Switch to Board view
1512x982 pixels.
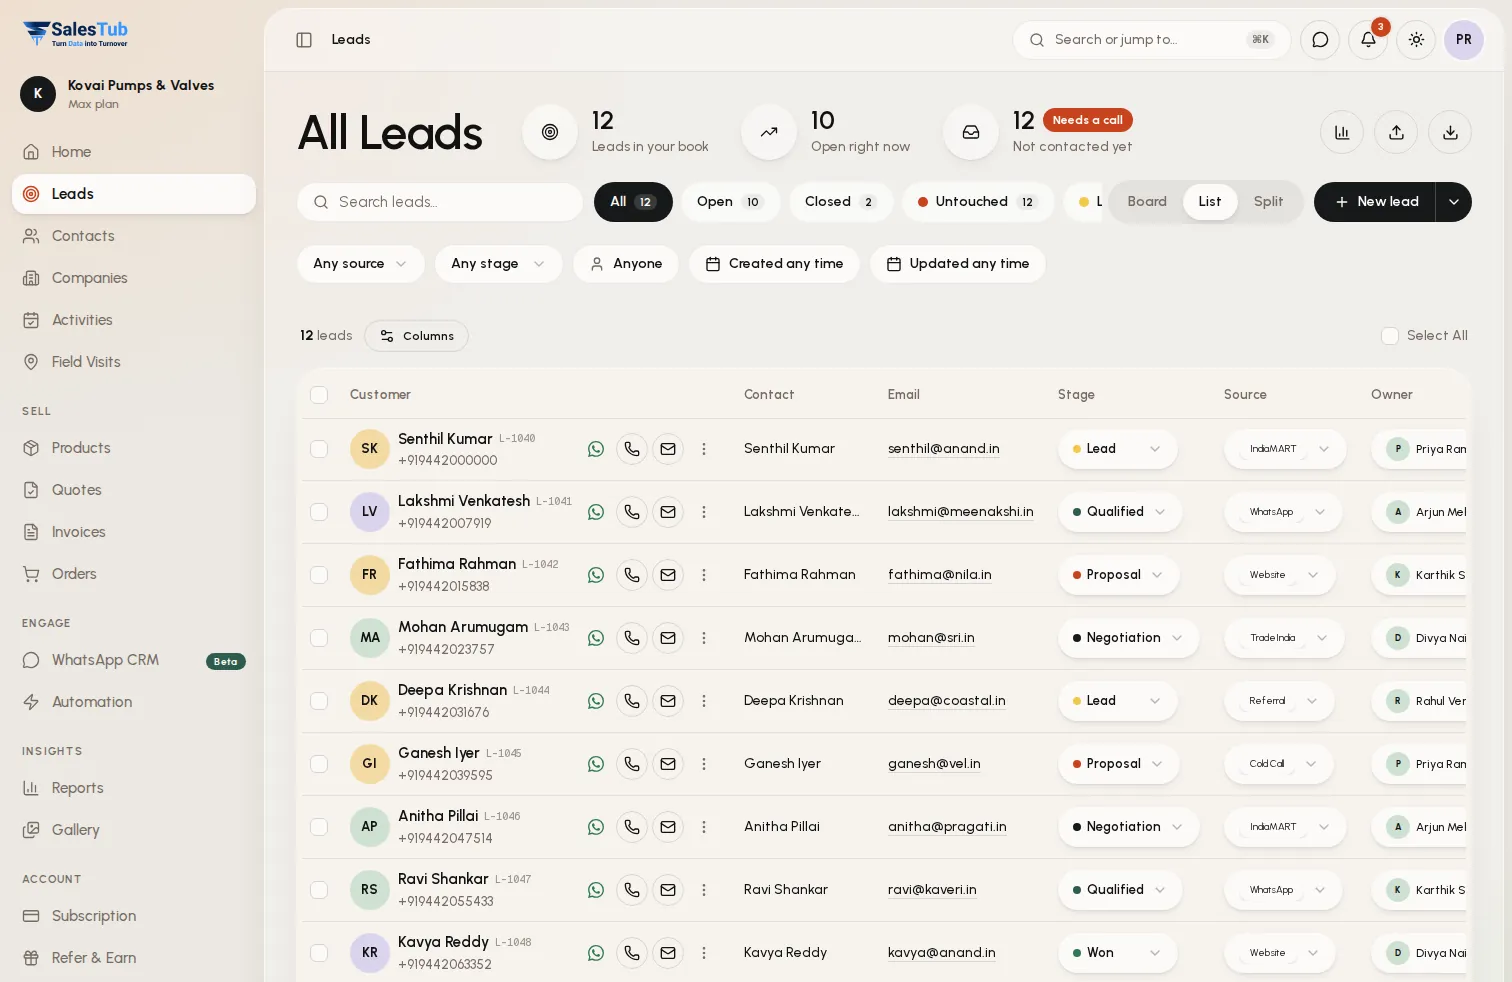[x=1147, y=202]
